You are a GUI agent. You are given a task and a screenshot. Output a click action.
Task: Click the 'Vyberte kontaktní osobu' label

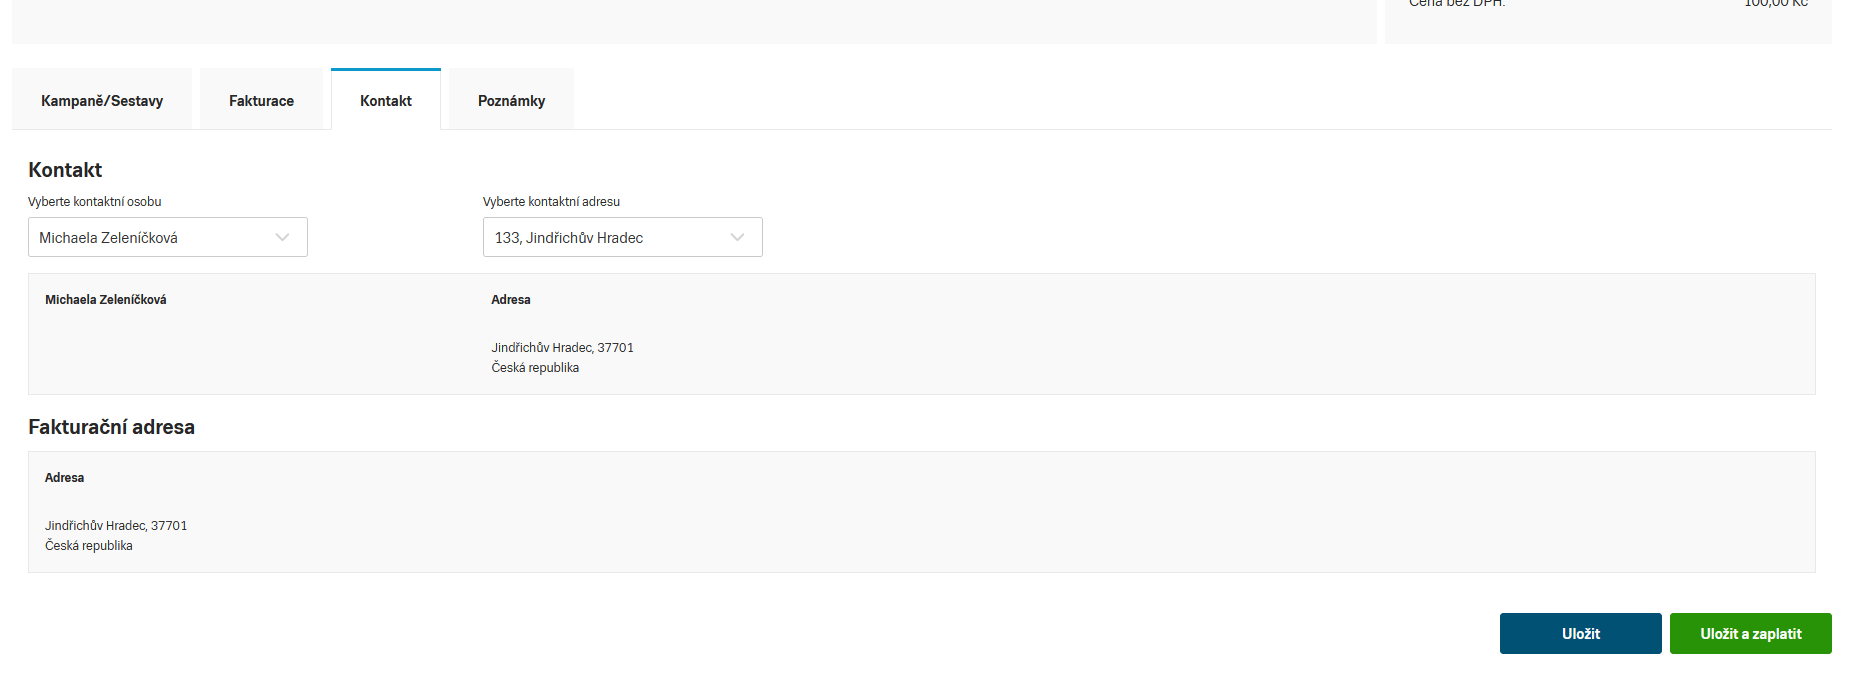[x=95, y=202]
